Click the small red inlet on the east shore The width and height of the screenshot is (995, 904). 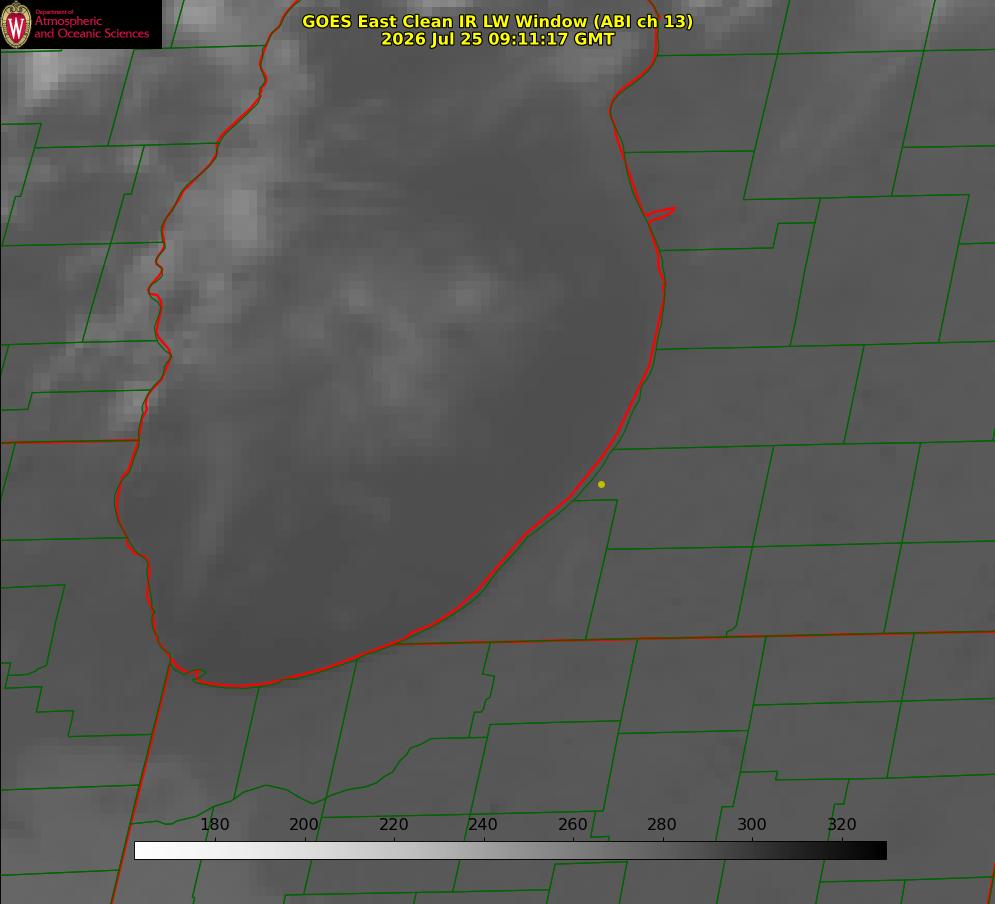click(x=660, y=214)
